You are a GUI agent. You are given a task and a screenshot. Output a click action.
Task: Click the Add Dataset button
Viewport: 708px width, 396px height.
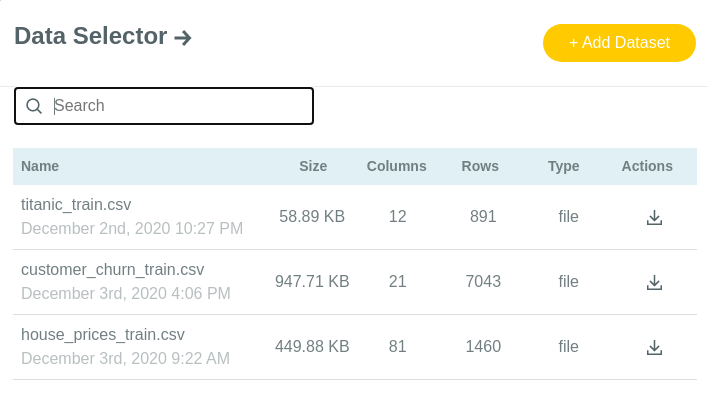619,43
